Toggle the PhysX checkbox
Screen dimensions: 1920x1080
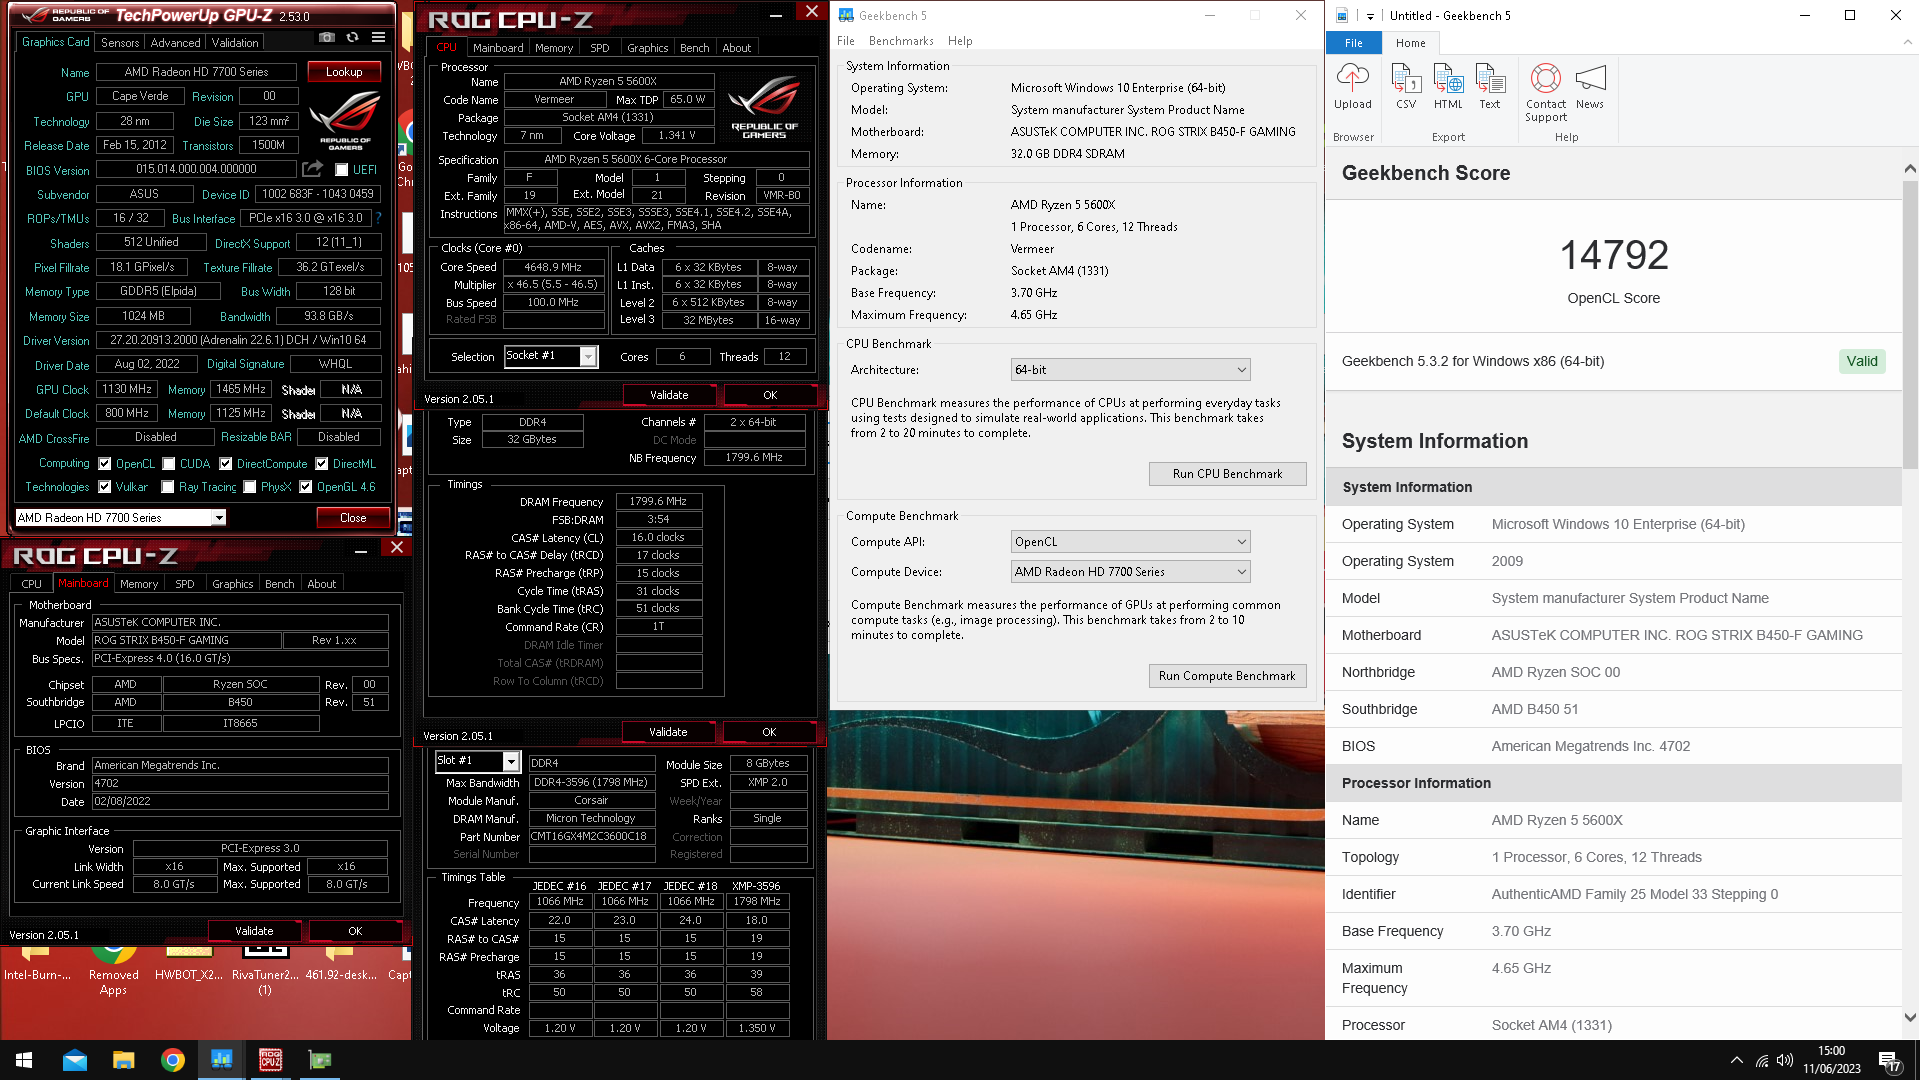click(x=250, y=487)
